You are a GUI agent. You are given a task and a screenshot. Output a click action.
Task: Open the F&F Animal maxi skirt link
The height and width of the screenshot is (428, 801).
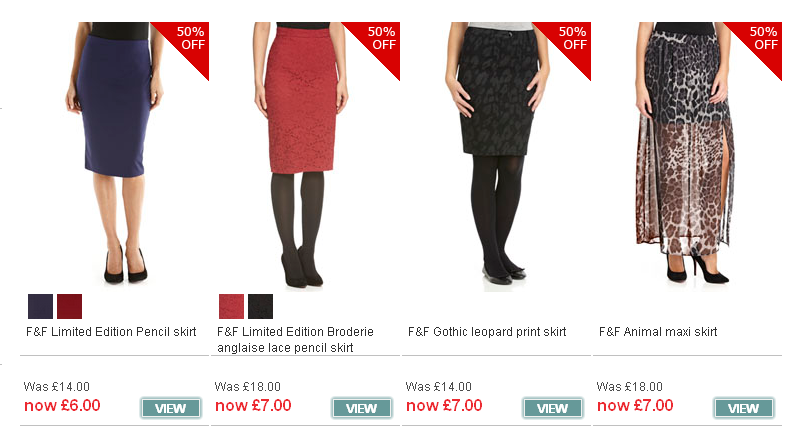658,332
